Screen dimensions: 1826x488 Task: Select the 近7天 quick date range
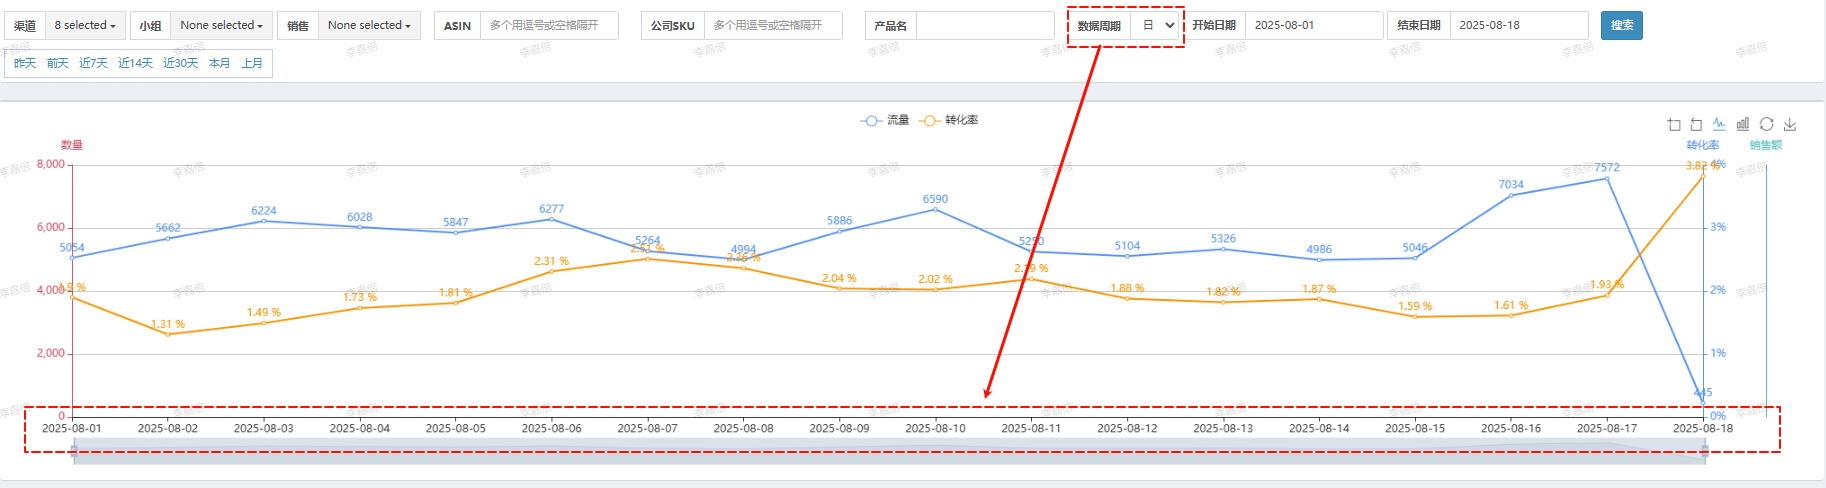pyautogui.click(x=93, y=63)
